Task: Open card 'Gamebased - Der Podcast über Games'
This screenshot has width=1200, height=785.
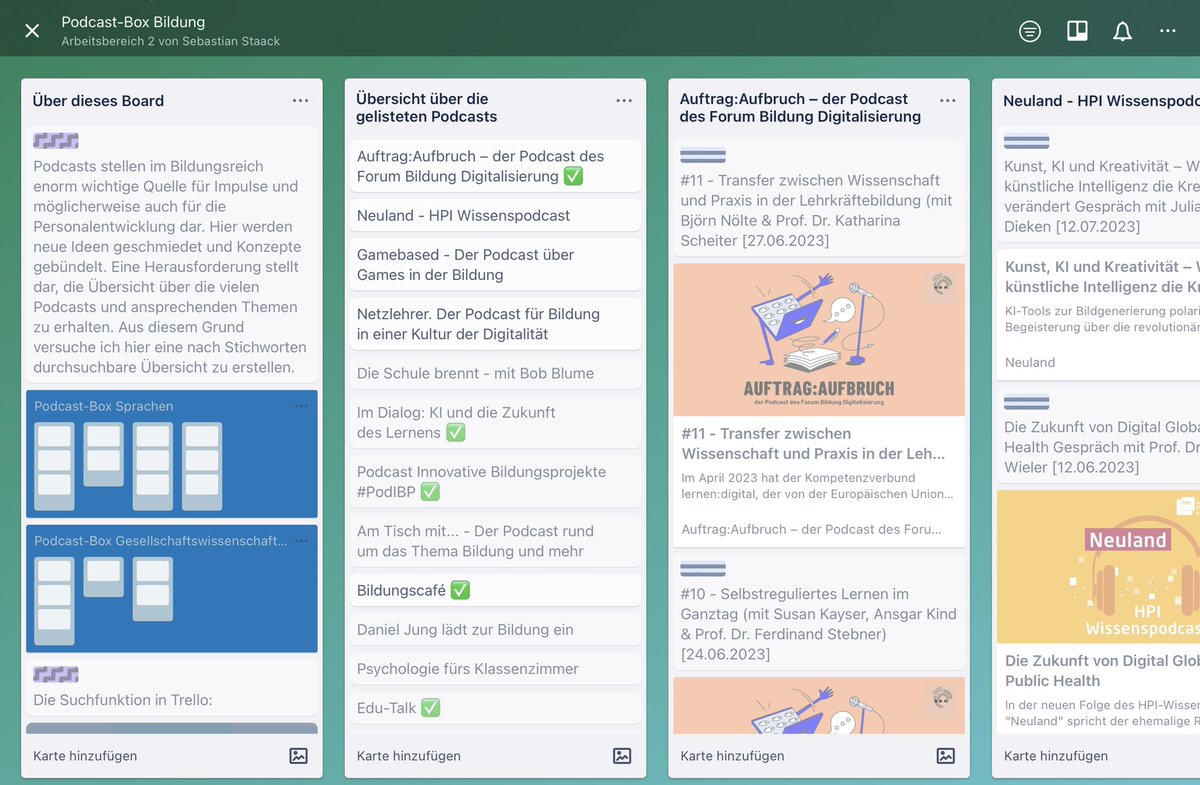Action: [x=495, y=264]
